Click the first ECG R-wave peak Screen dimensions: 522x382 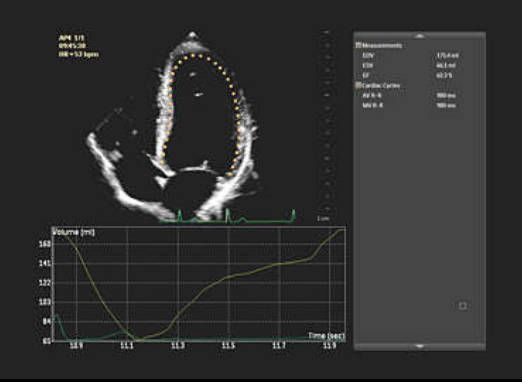(180, 214)
